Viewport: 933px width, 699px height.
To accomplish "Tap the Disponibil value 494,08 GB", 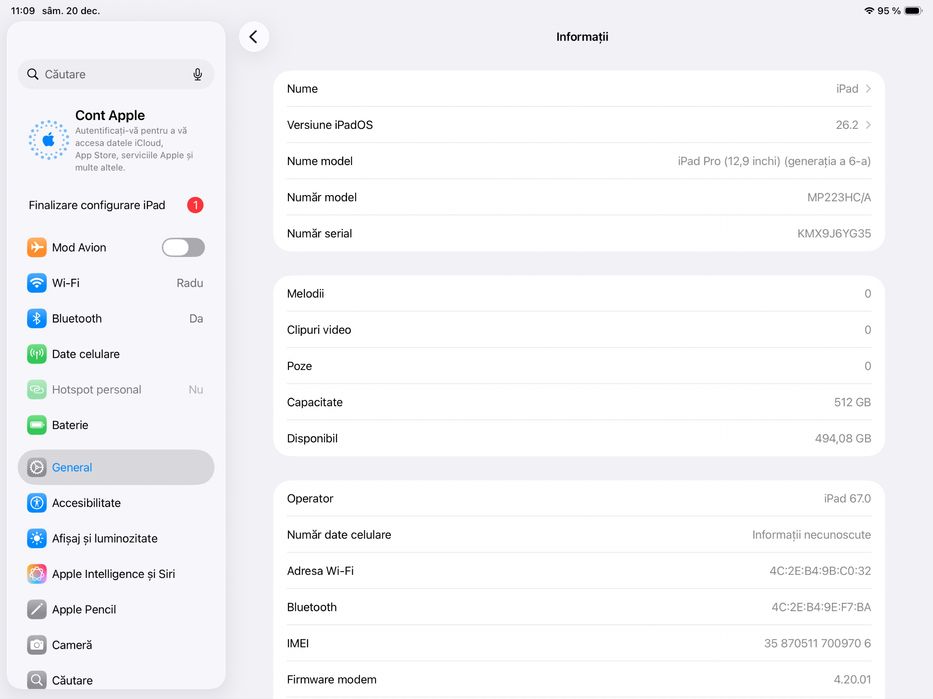I will [x=843, y=438].
